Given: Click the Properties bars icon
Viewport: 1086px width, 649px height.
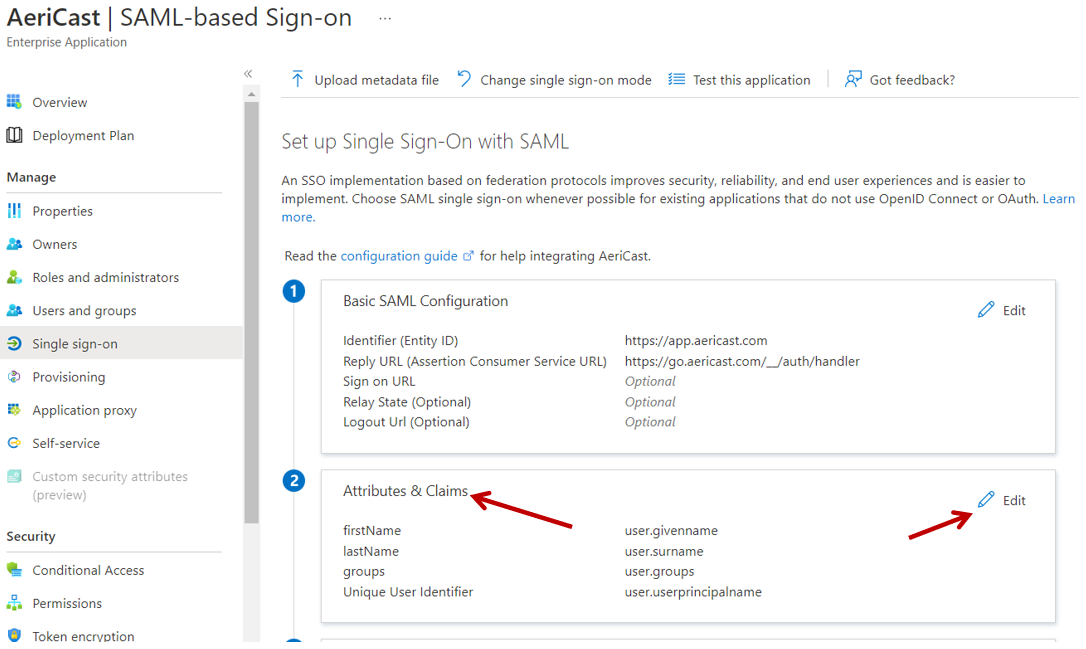Looking at the screenshot, I should pyautogui.click(x=14, y=211).
